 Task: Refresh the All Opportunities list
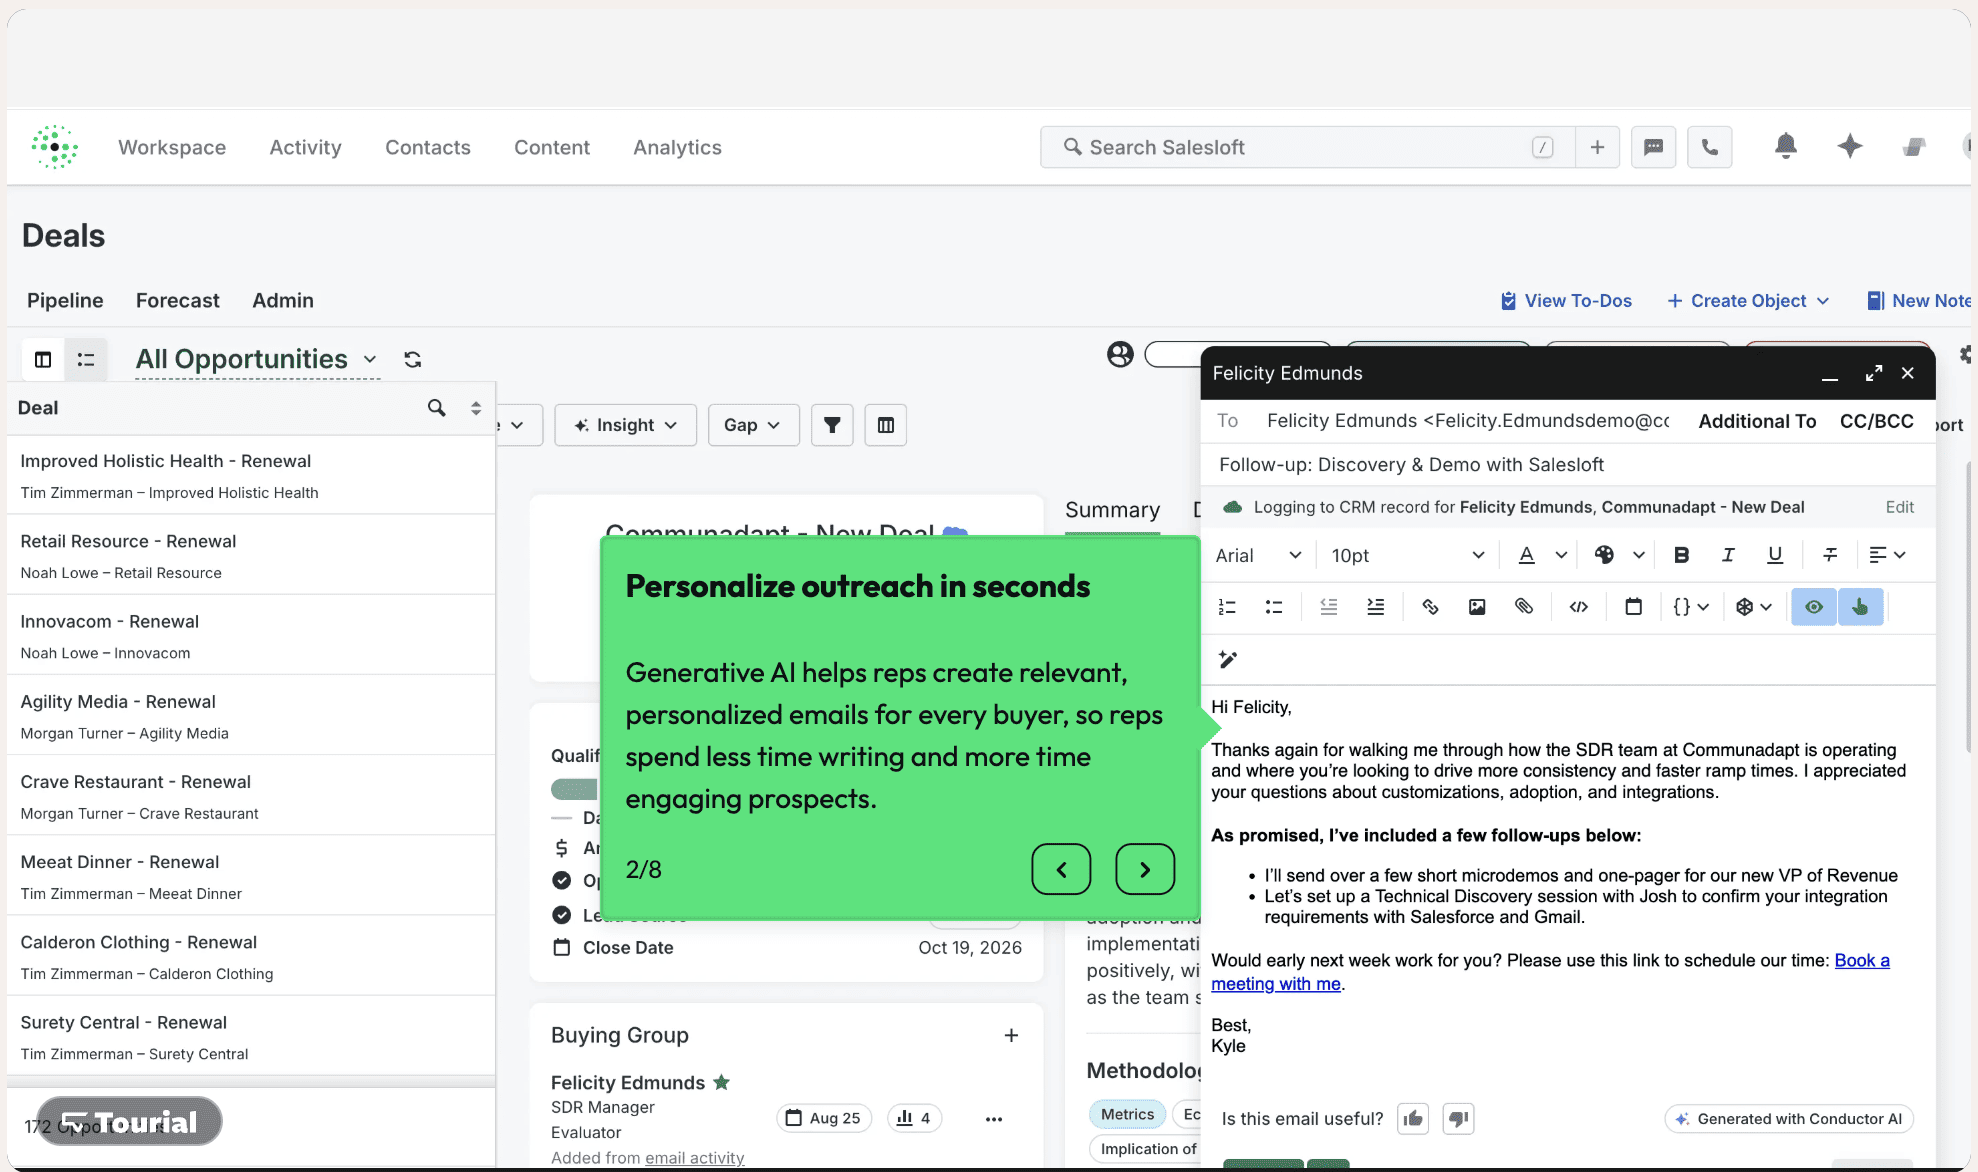click(x=412, y=359)
